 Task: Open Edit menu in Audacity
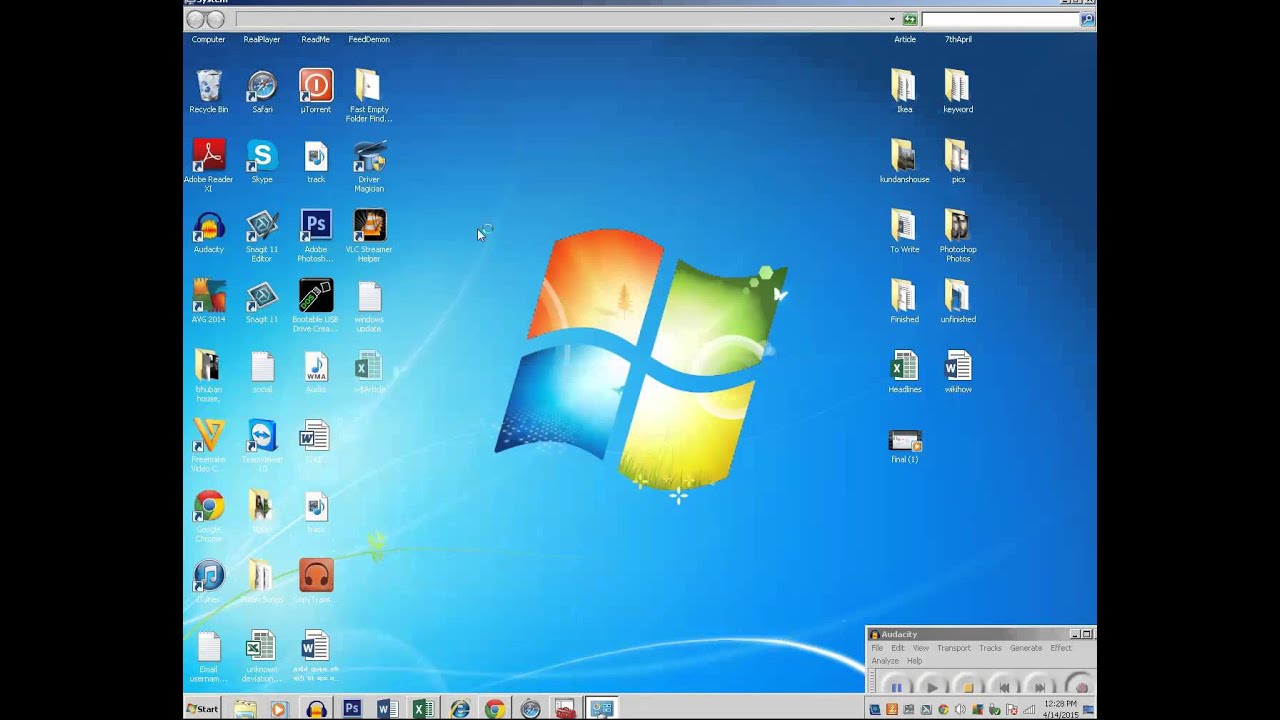click(x=898, y=648)
